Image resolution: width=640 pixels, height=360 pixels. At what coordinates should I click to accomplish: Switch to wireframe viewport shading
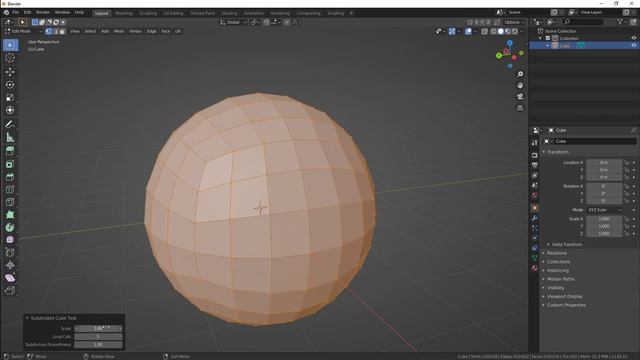tap(493, 31)
